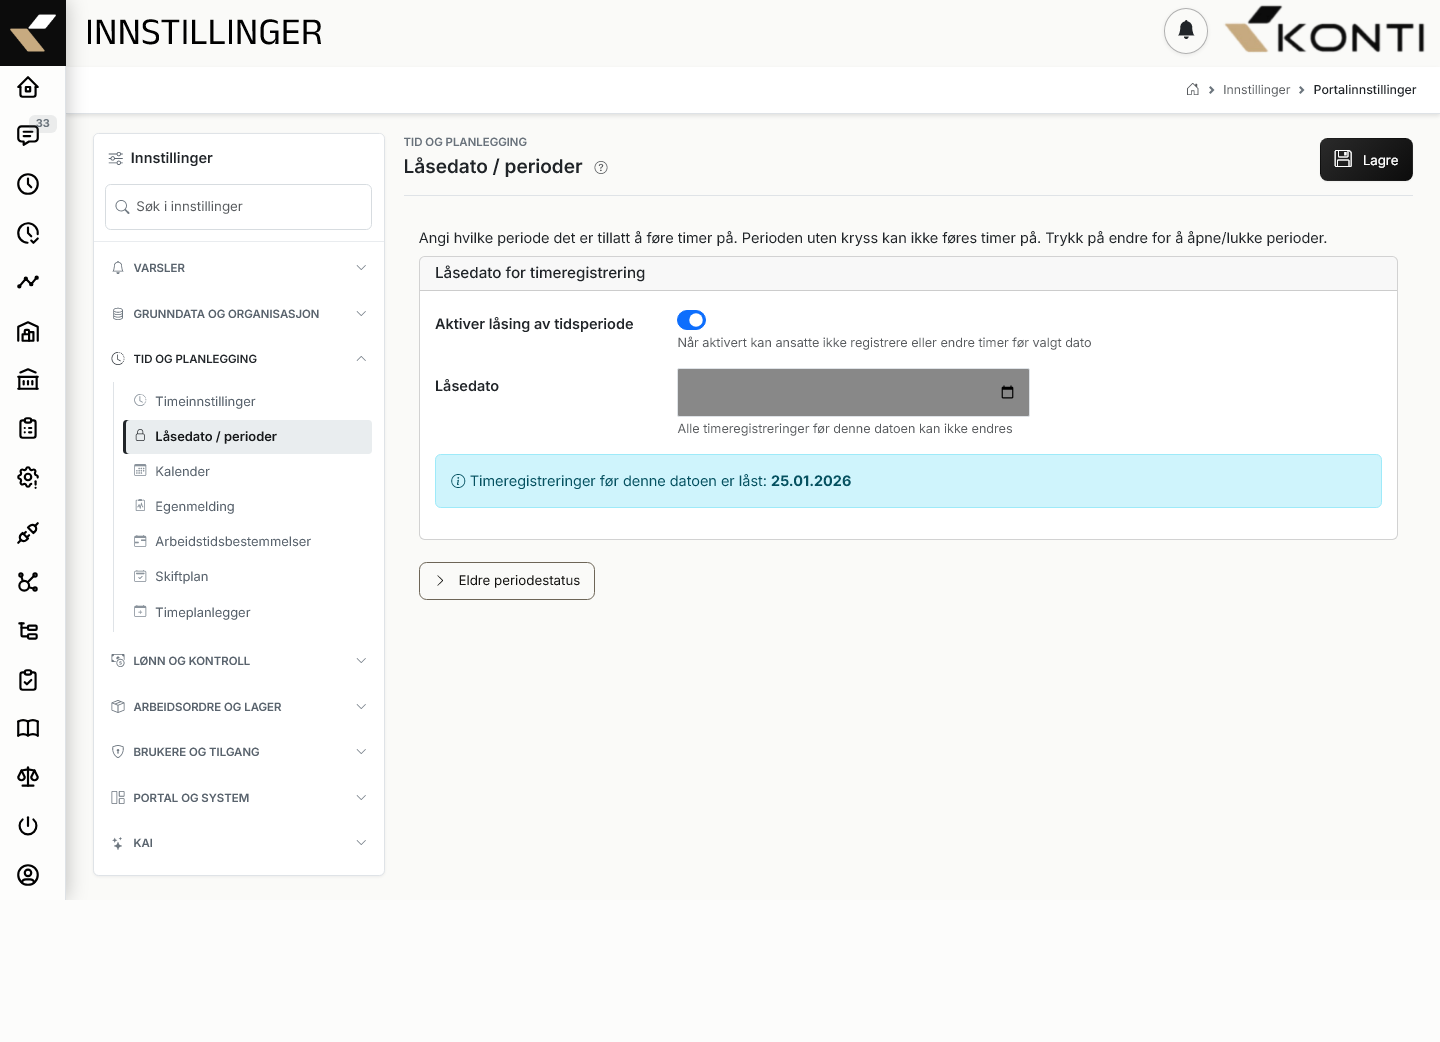Open the user profile sidebar icon
The width and height of the screenshot is (1440, 1042).
tap(28, 875)
